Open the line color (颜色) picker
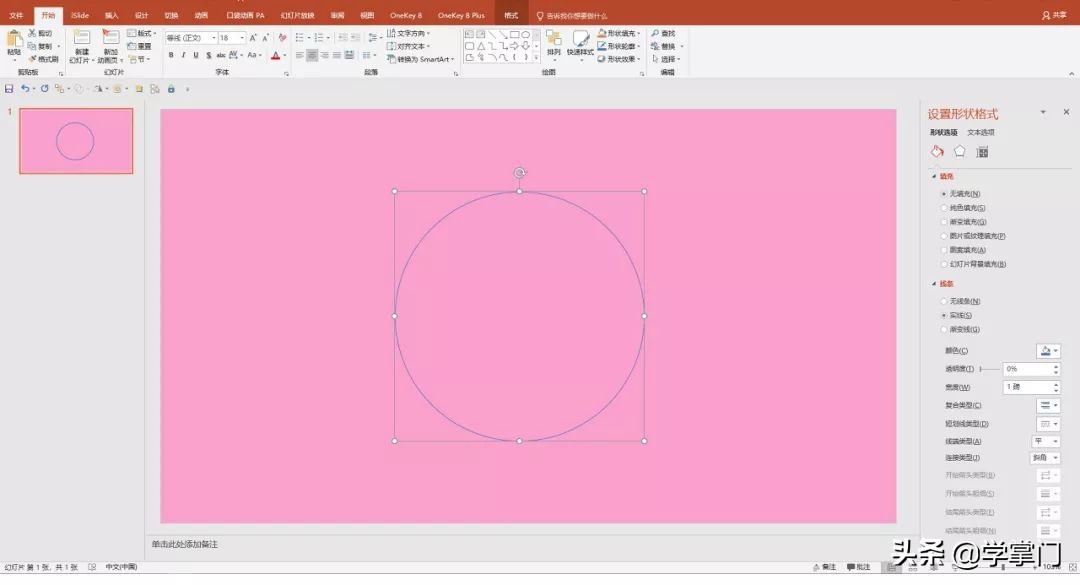This screenshot has width=1080, height=585. [1048, 351]
